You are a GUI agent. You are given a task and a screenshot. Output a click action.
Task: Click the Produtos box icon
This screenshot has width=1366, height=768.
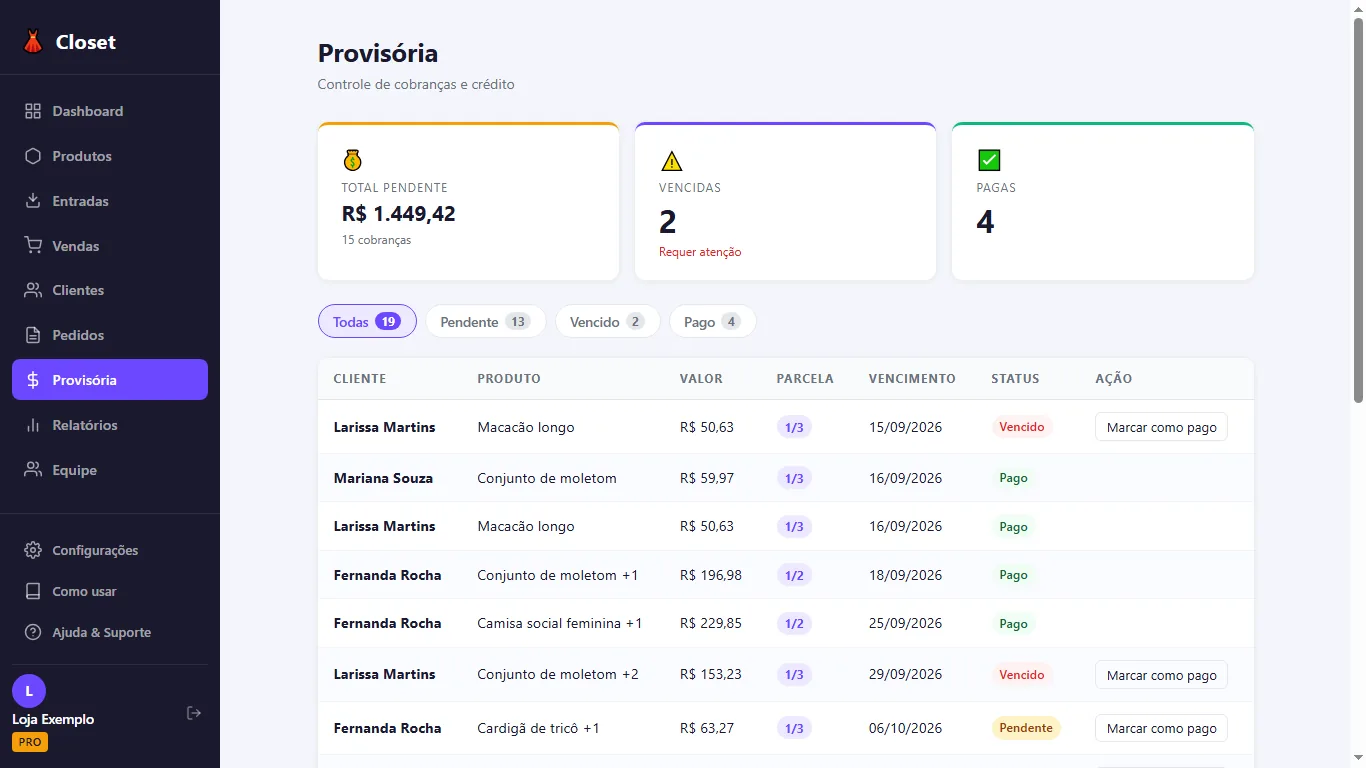point(33,156)
